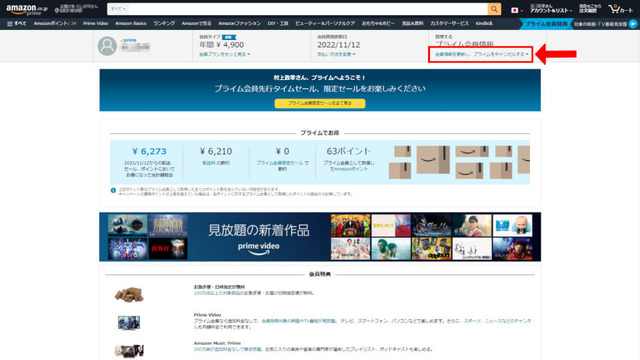Click the Prime Video benefit thumbnail

(x=129, y=322)
